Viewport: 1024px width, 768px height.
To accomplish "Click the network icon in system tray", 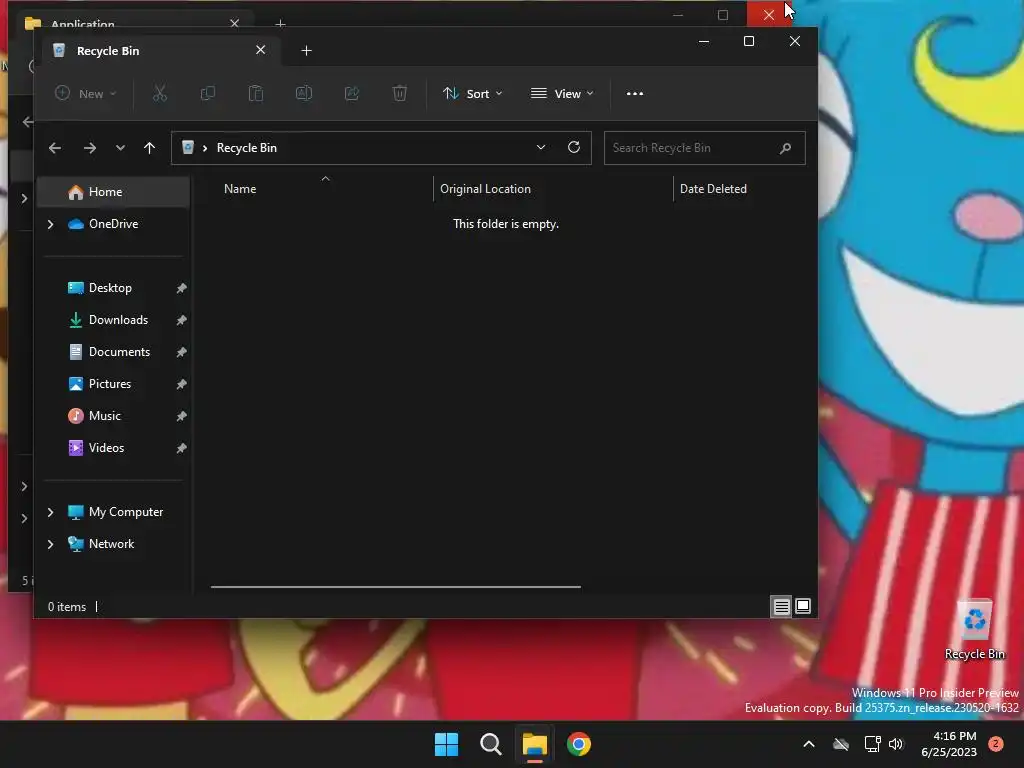I will tap(872, 744).
